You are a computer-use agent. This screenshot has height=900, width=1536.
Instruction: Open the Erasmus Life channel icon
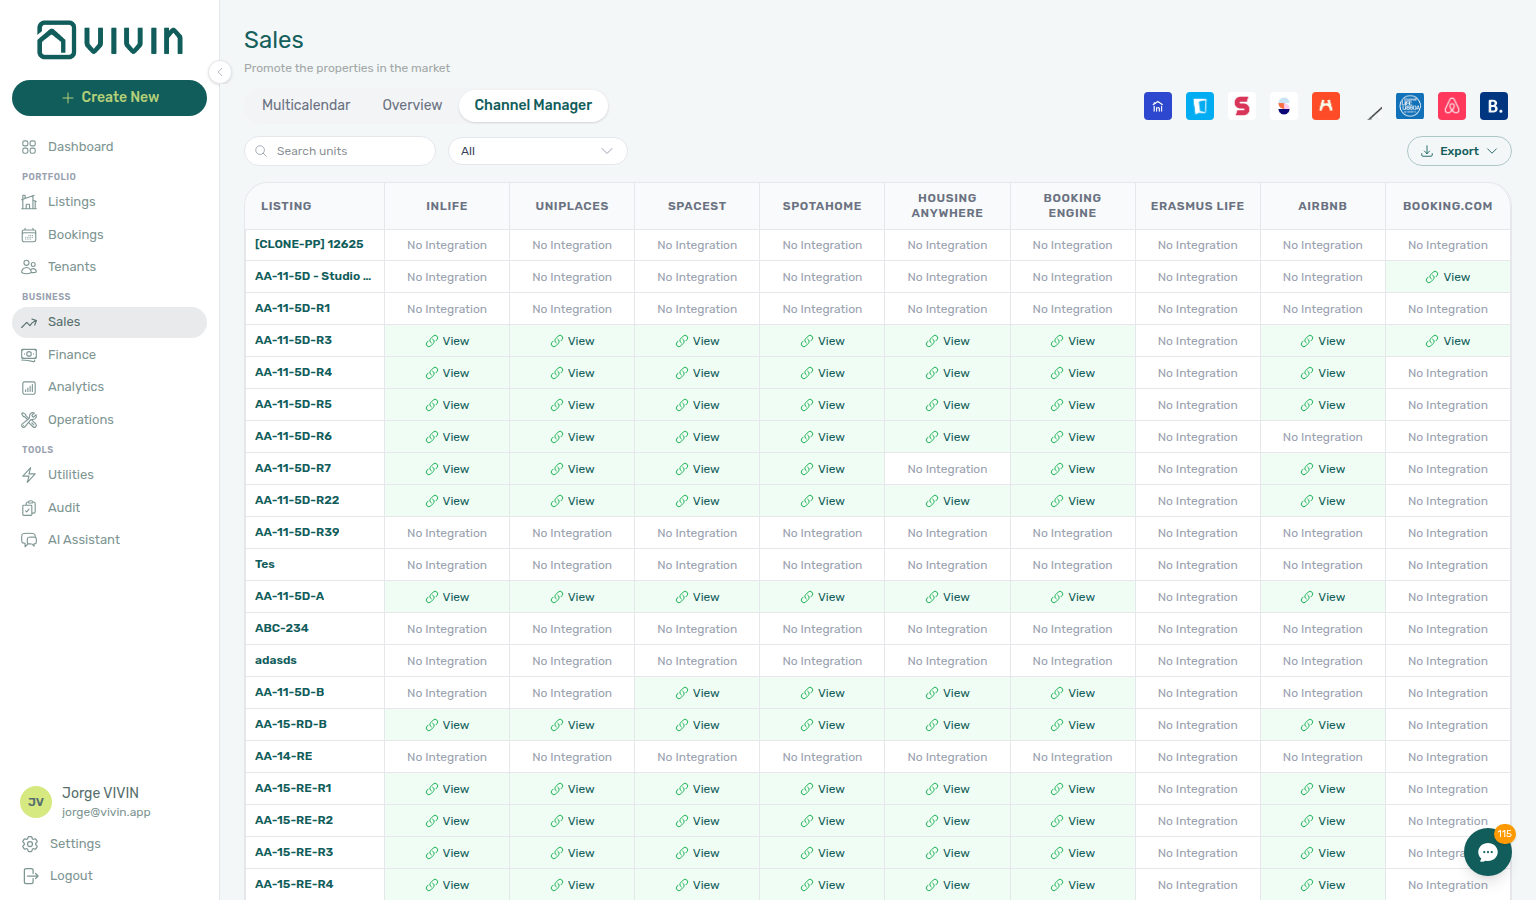tap(1410, 106)
